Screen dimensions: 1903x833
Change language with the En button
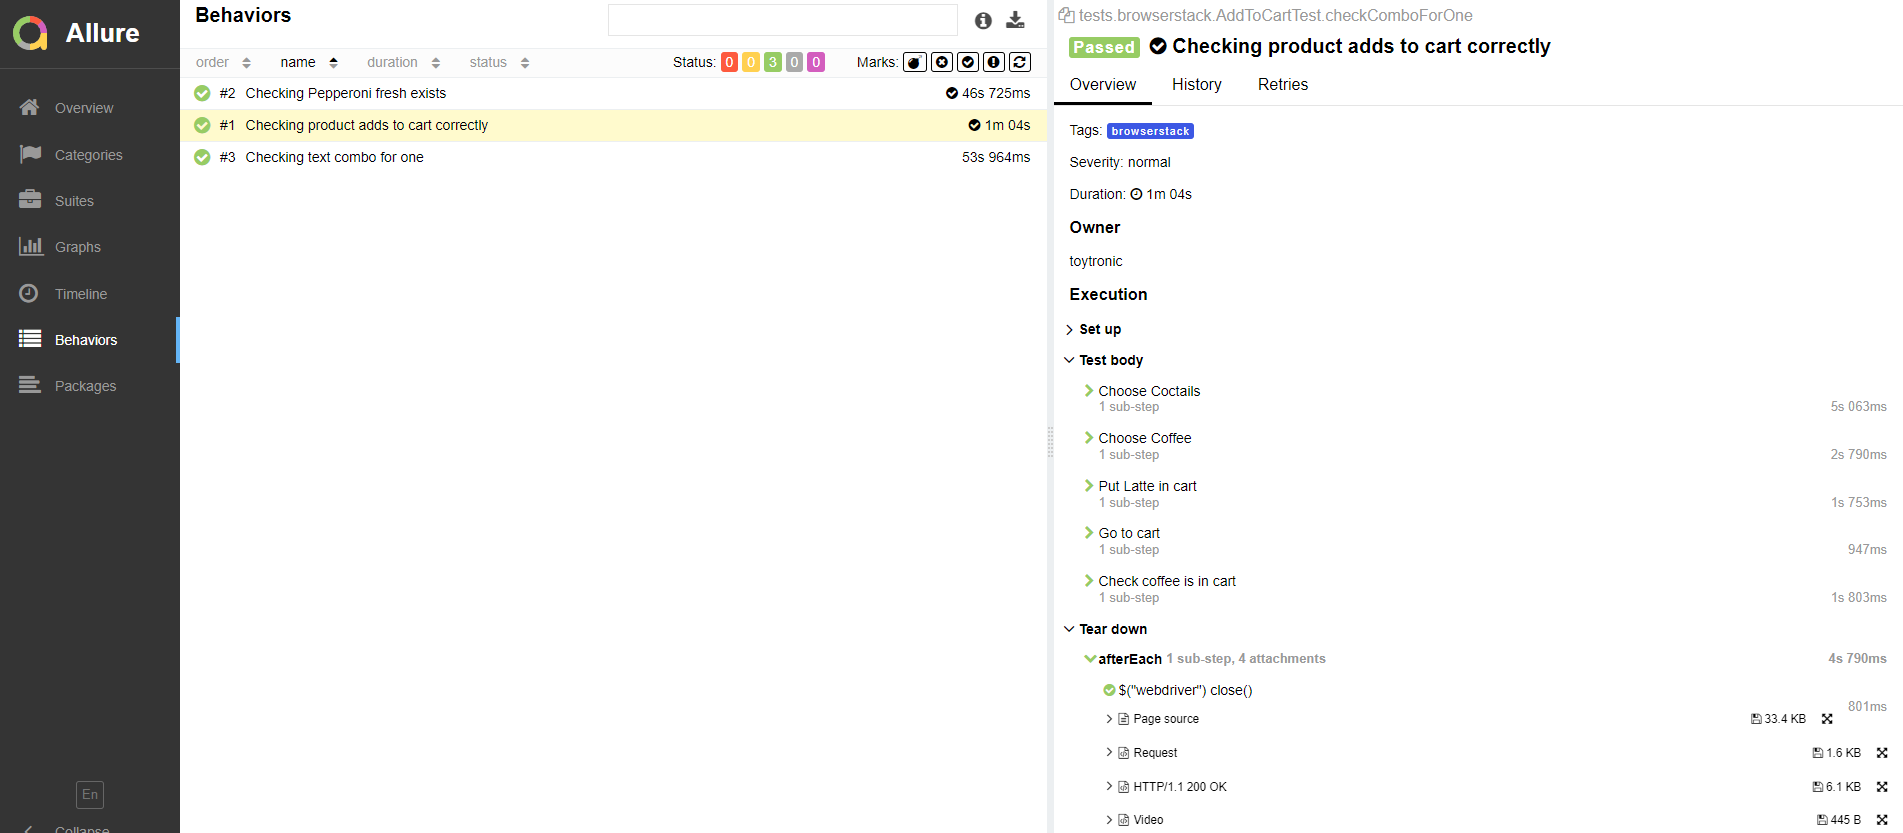[x=90, y=795]
